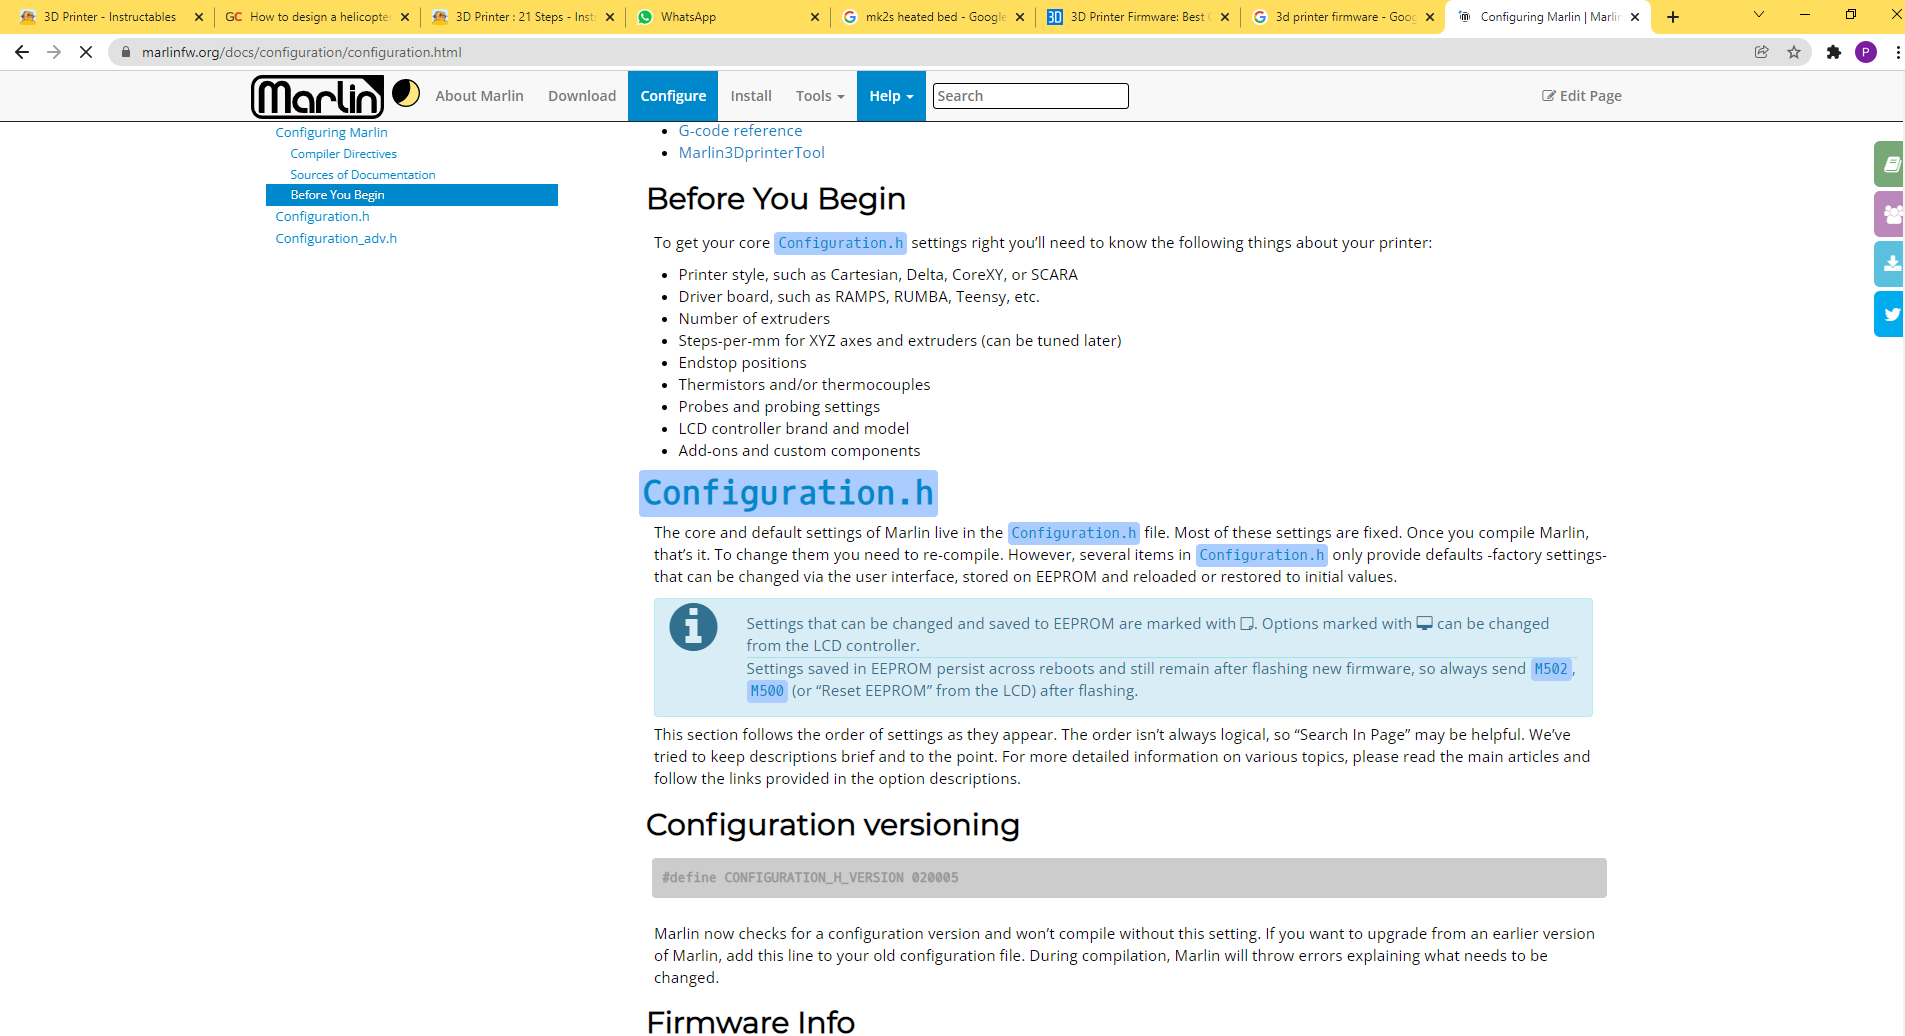Click the Configuration versioning heading
The width and height of the screenshot is (1905, 1036).
point(832,825)
